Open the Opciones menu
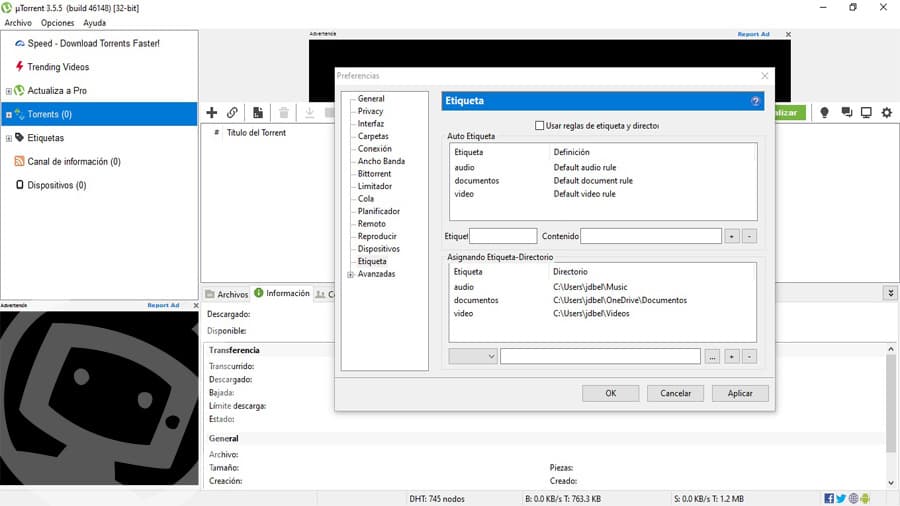Viewport: 900px width, 506px height. 57,23
